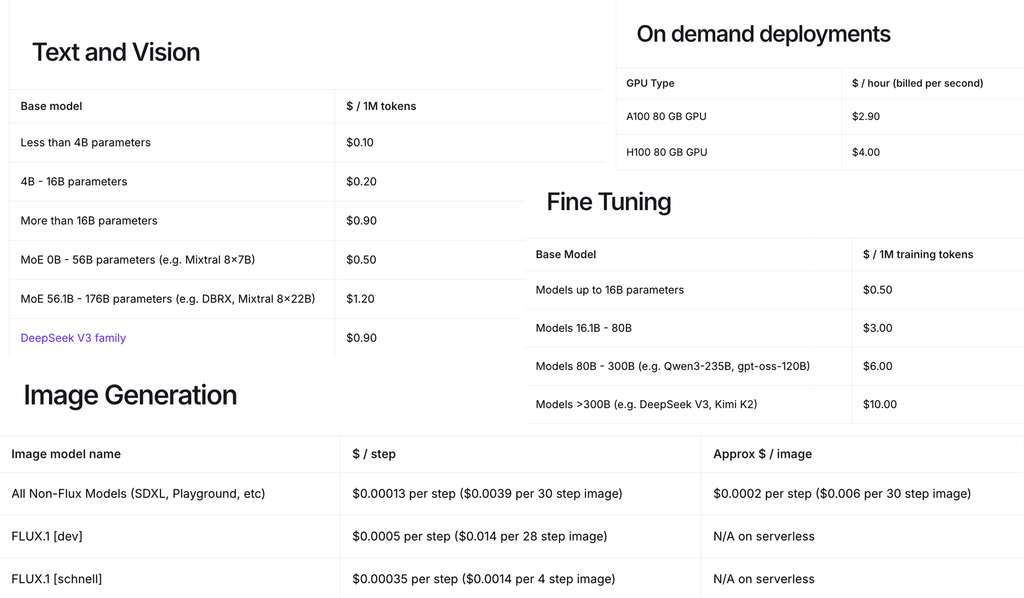Select the FLUX.1 [schnell] model name

coord(57,579)
